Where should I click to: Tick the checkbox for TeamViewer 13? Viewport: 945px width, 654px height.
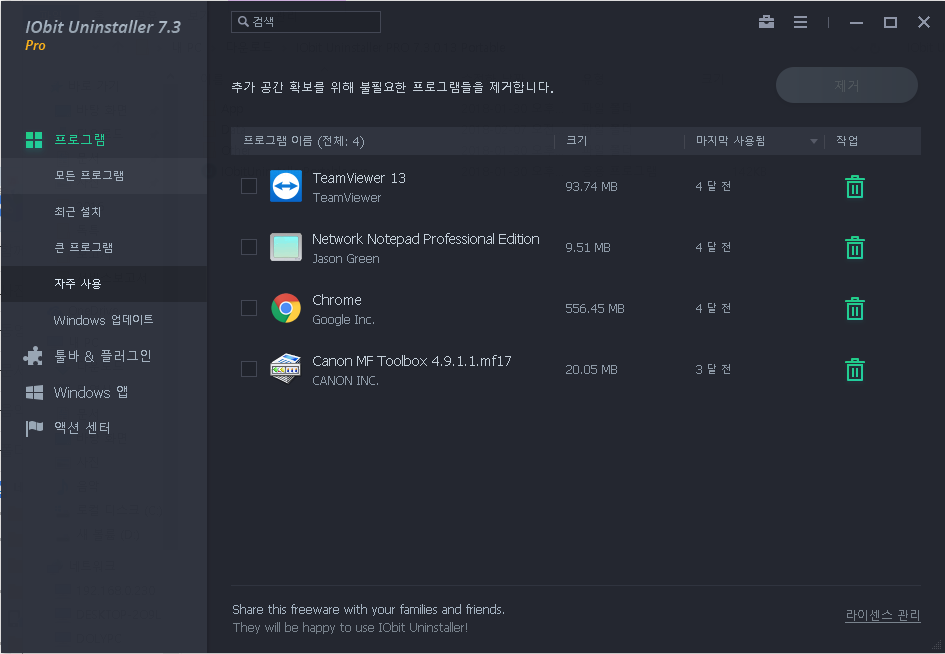pyautogui.click(x=249, y=186)
